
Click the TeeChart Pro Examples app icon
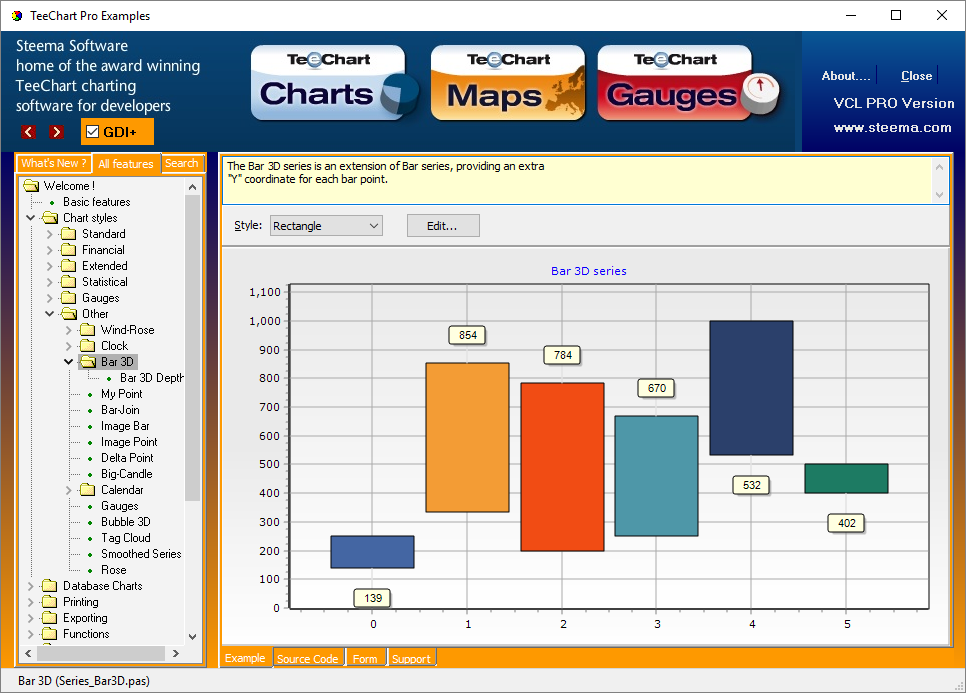tap(17, 15)
